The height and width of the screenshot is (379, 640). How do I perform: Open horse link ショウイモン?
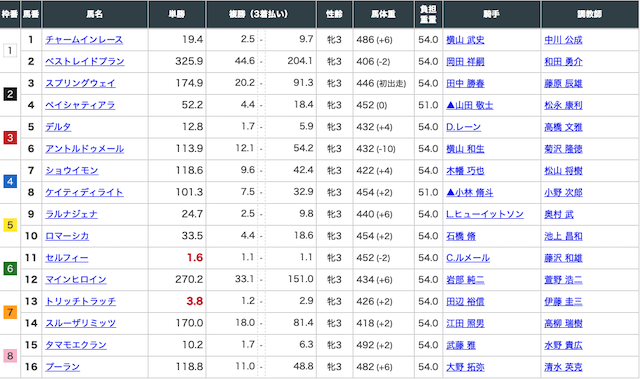pos(72,171)
